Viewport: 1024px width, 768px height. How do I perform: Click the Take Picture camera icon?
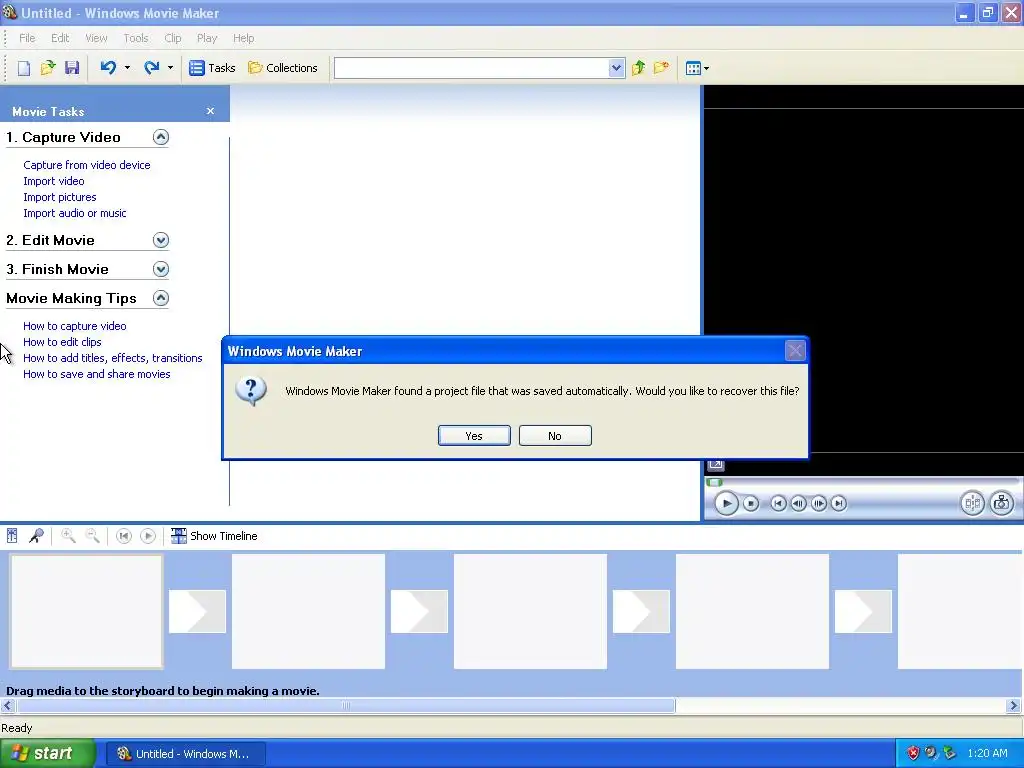(1002, 503)
